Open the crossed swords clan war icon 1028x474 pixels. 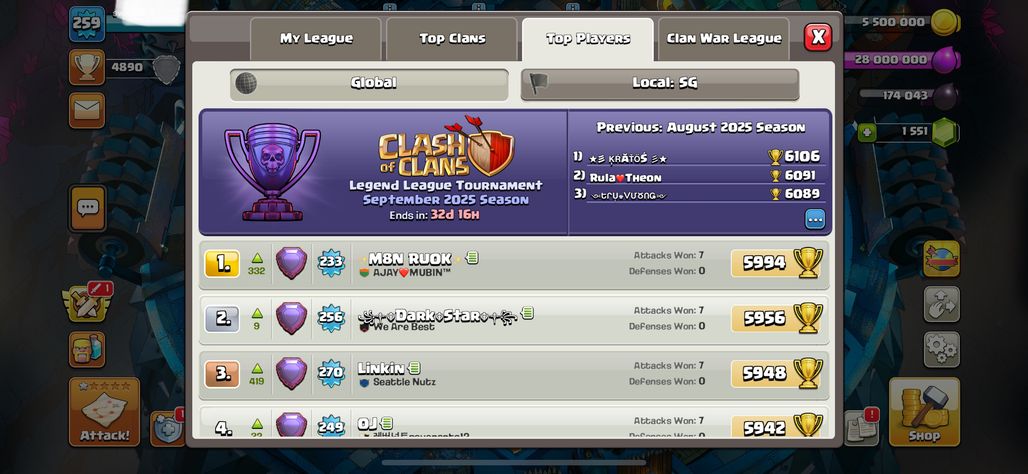[x=87, y=303]
